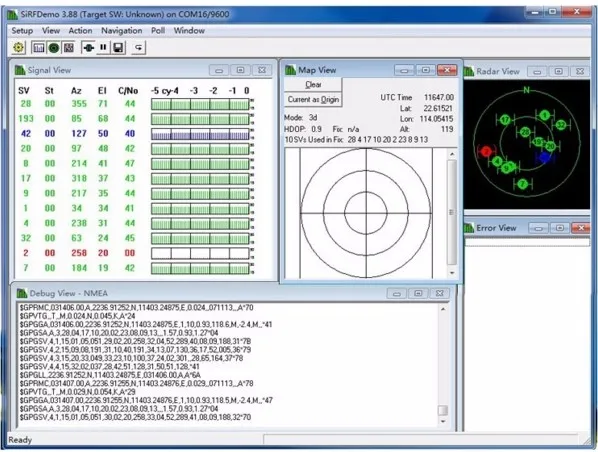
Task: Click Debug View scrollbar up arrow
Action: [443, 309]
